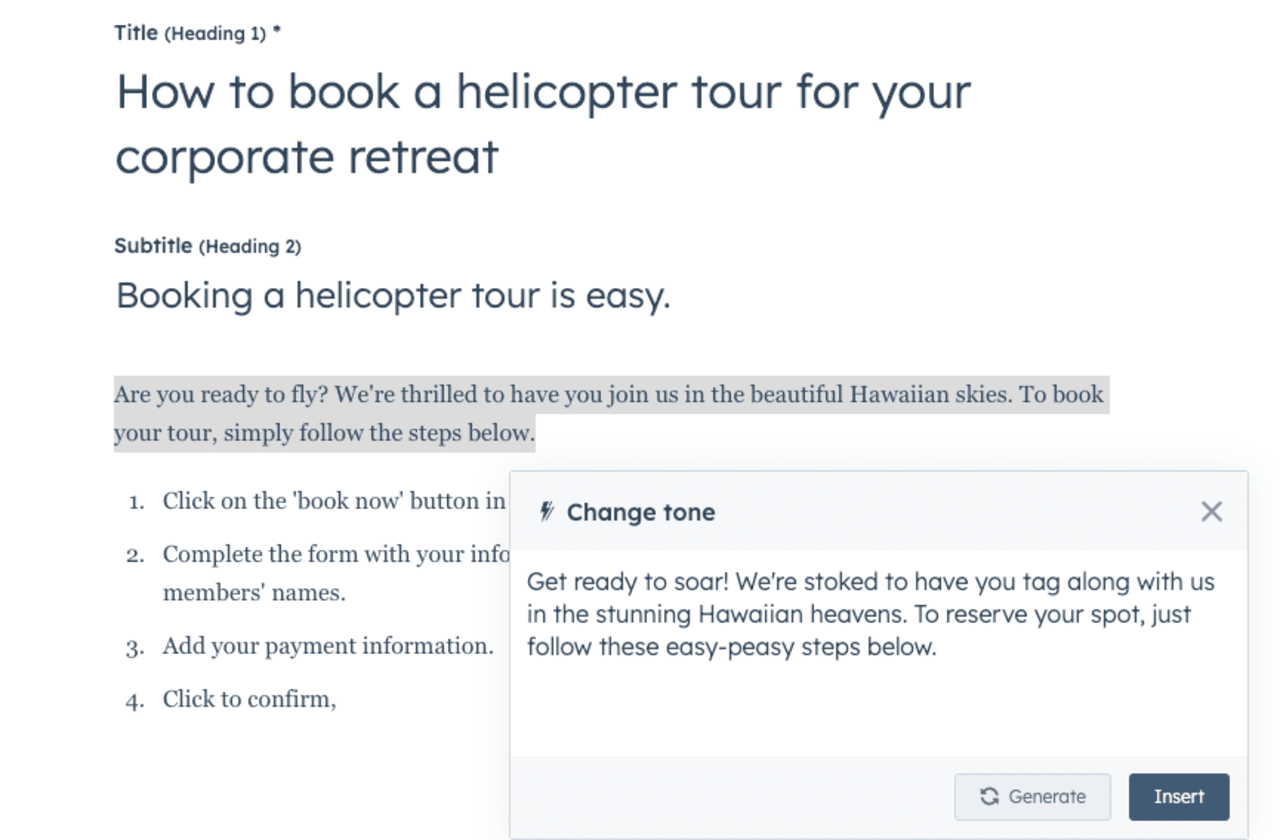The image size is (1280, 840).
Task: Click the title heading text field
Action: 543,124
